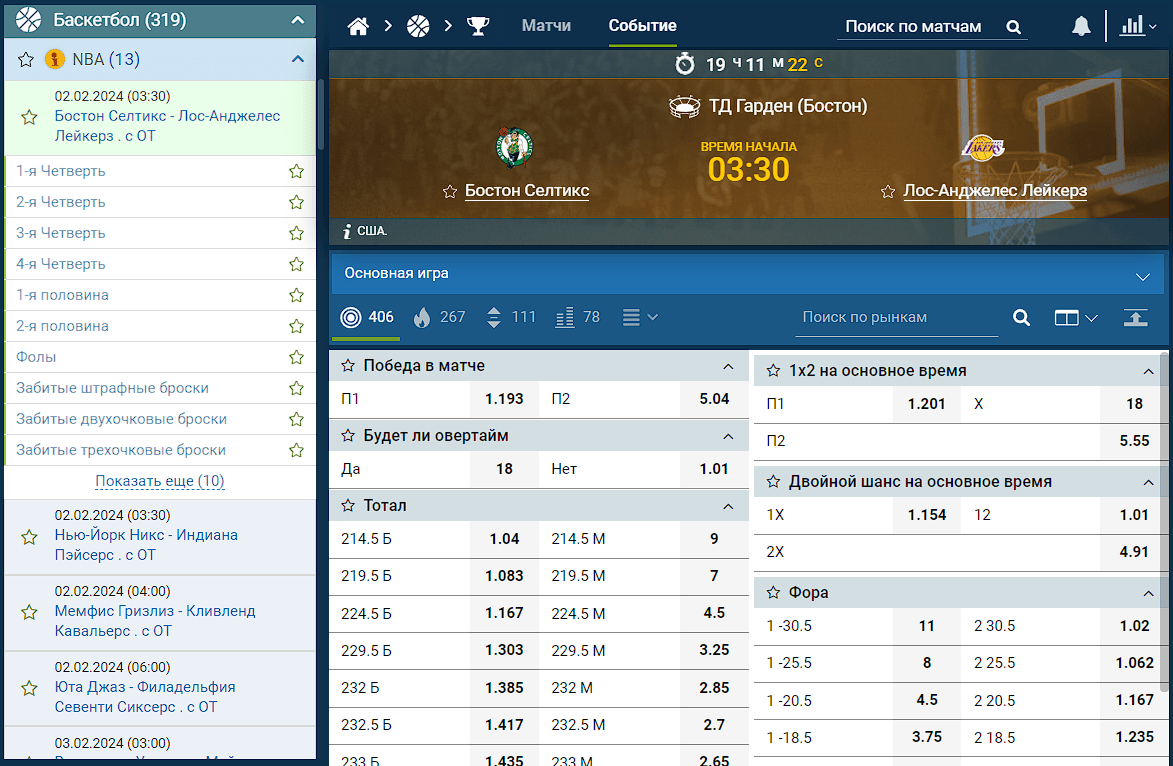This screenshot has height=766, width=1173.
Task: Switch to the Событие tab
Action: tap(642, 25)
